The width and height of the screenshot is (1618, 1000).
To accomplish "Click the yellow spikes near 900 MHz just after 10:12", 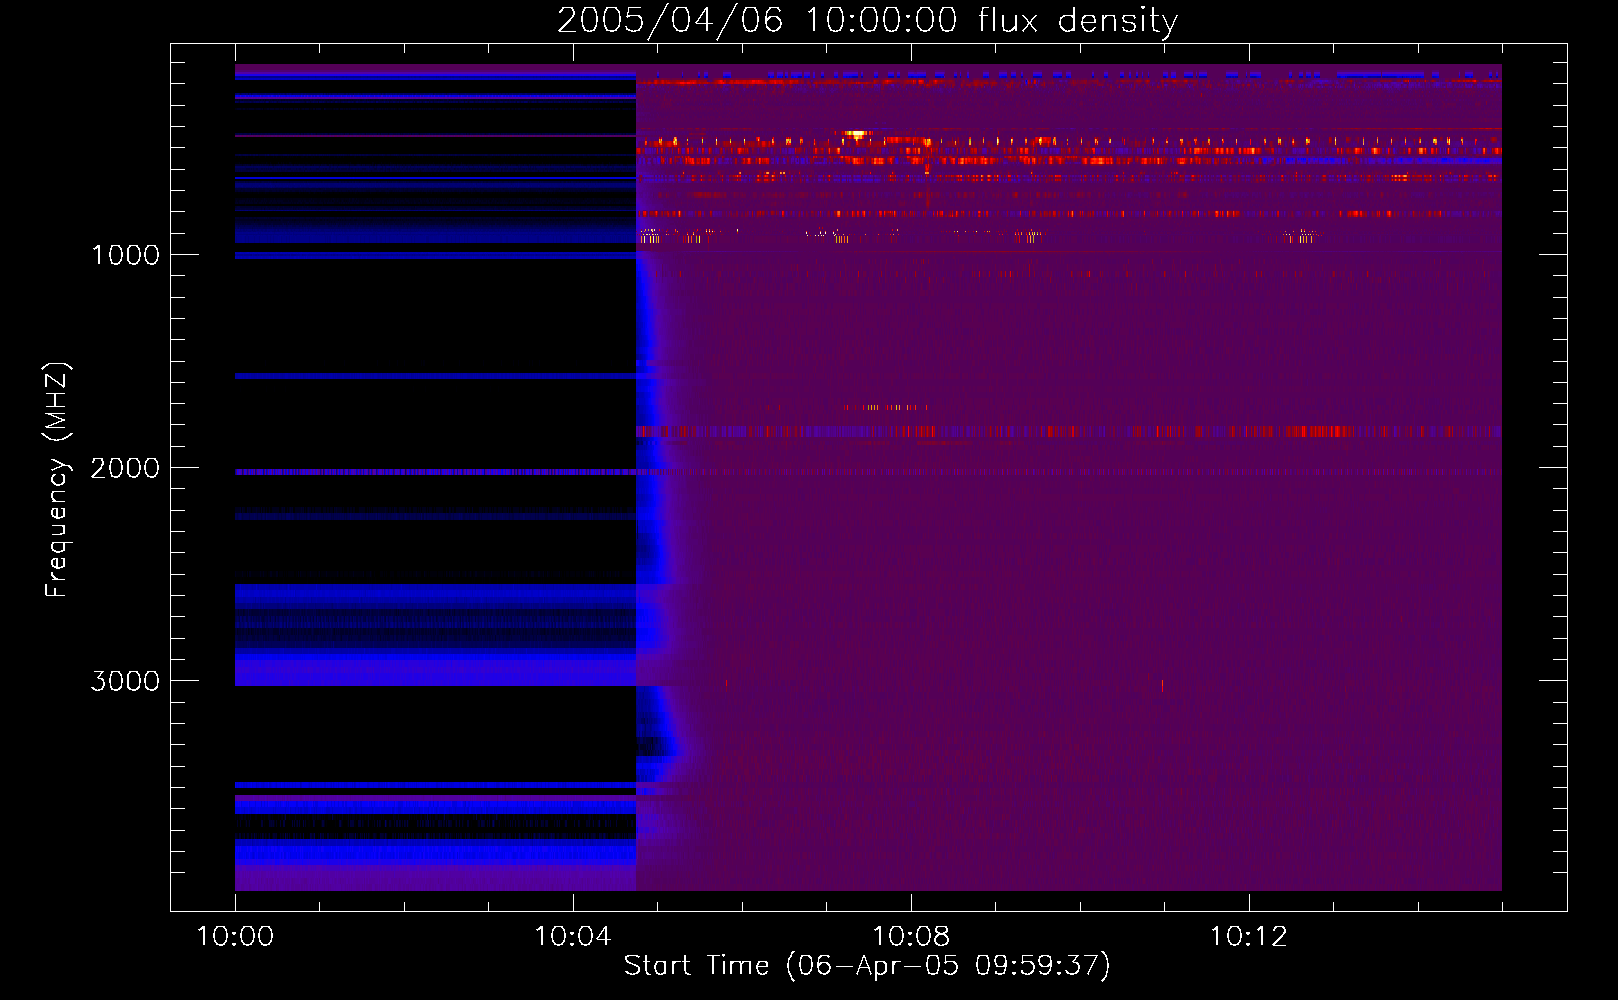I will (x=1300, y=237).
